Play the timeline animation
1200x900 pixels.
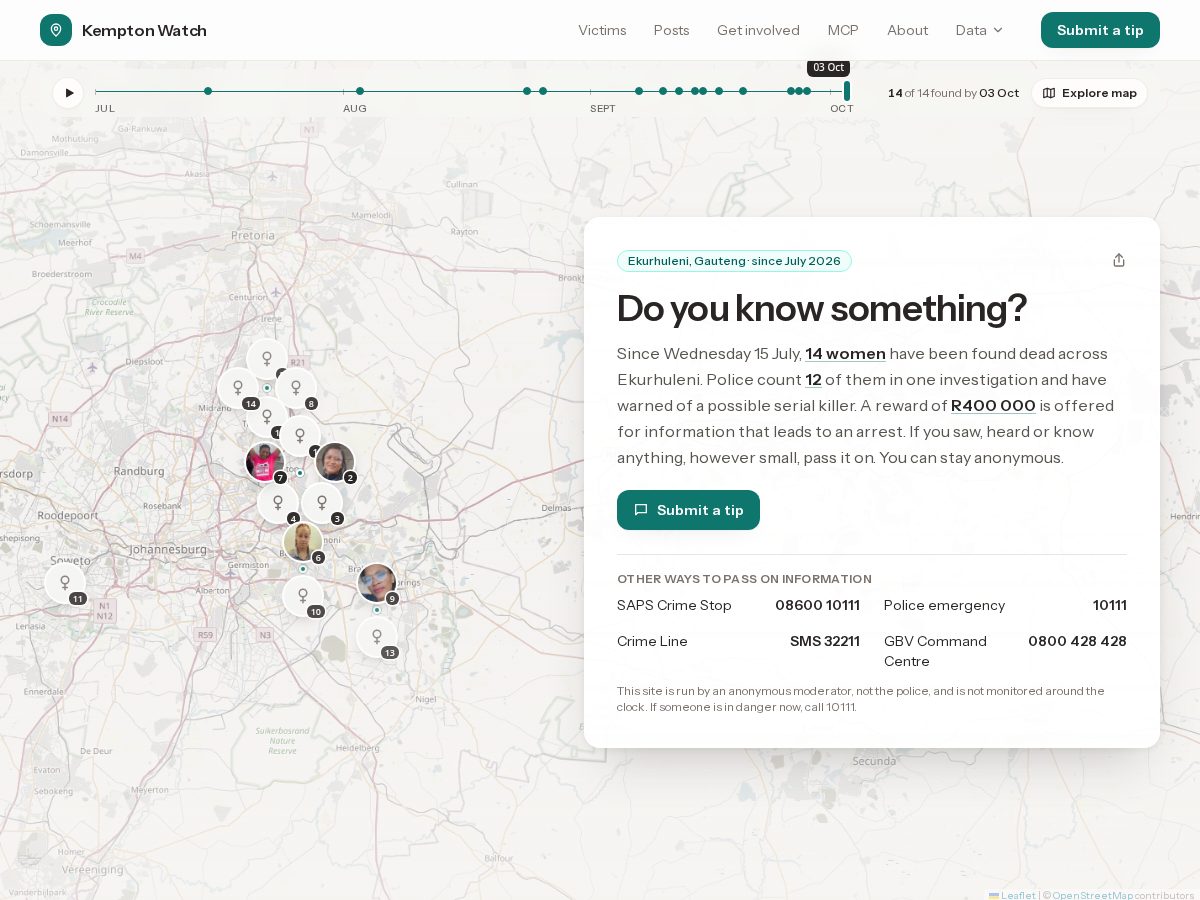click(x=68, y=93)
